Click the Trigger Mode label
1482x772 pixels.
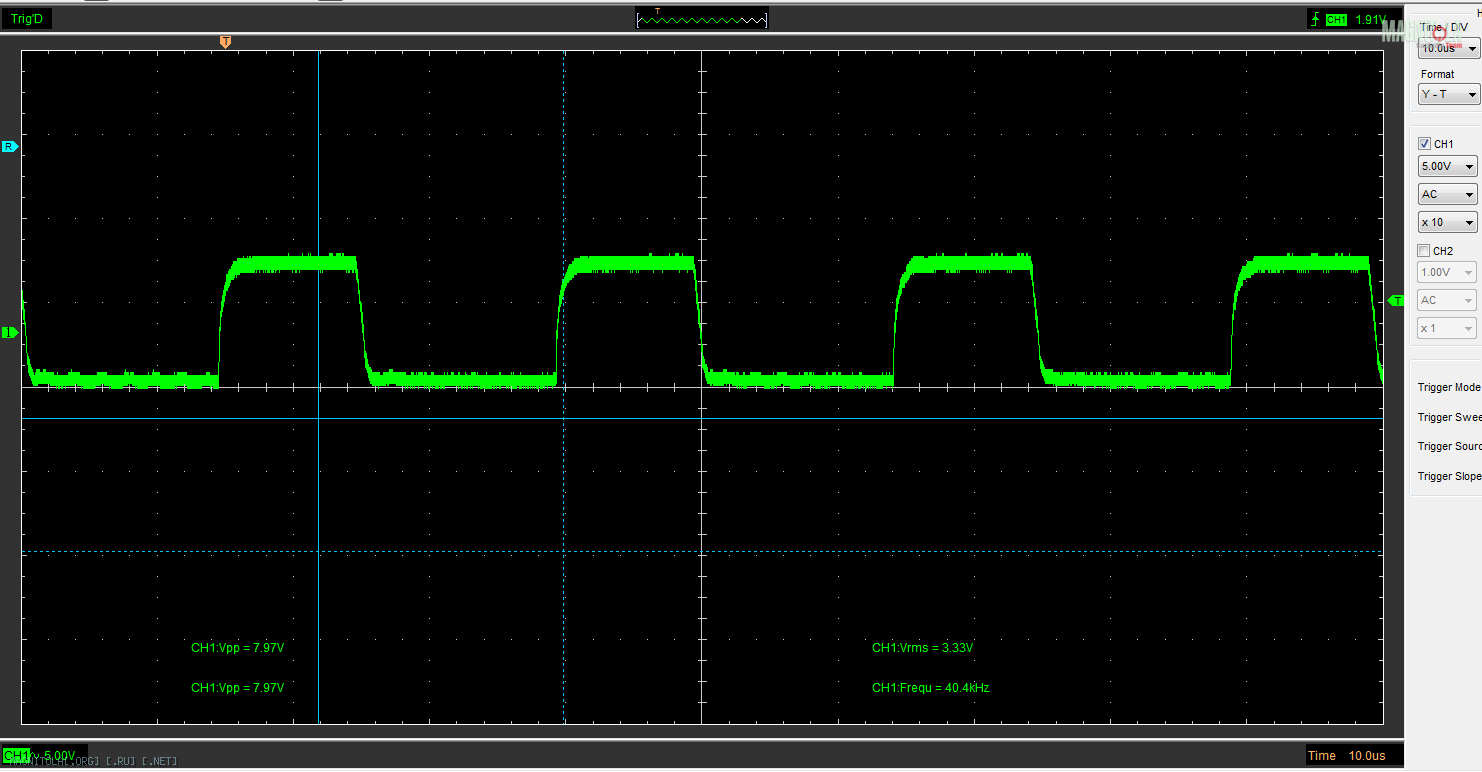[1449, 387]
